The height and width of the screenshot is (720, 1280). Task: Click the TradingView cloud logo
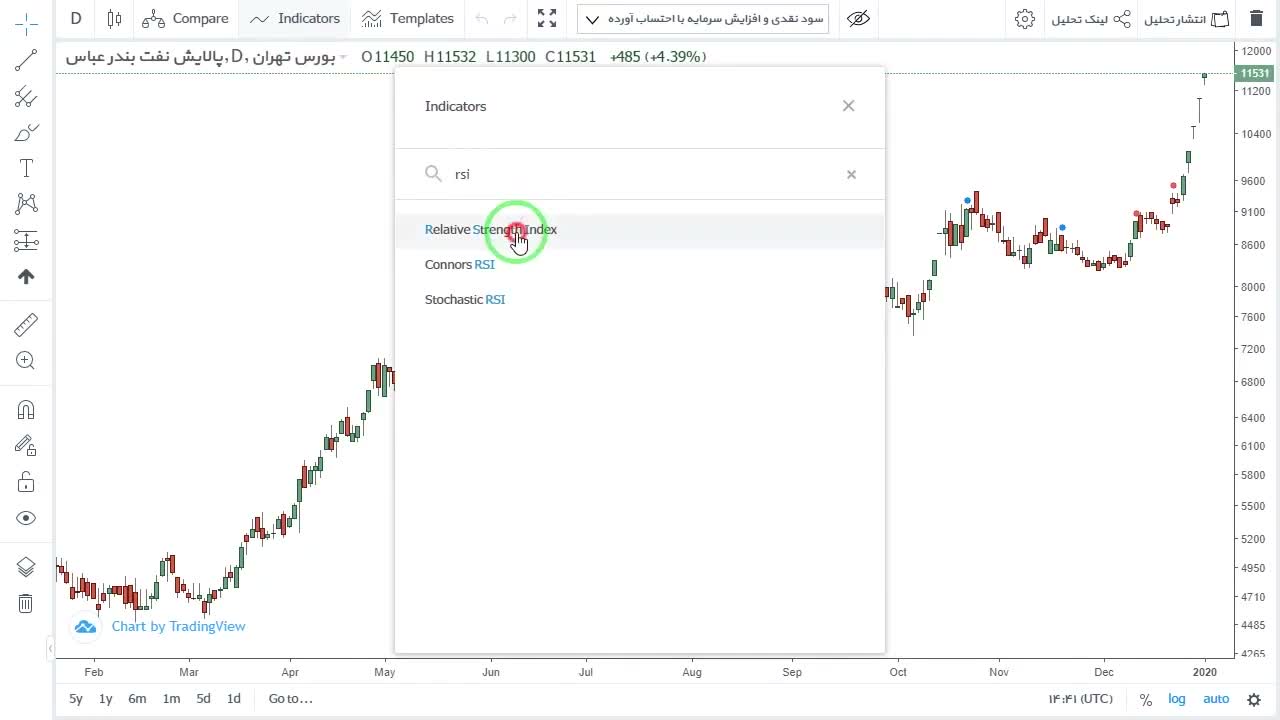tap(86, 627)
